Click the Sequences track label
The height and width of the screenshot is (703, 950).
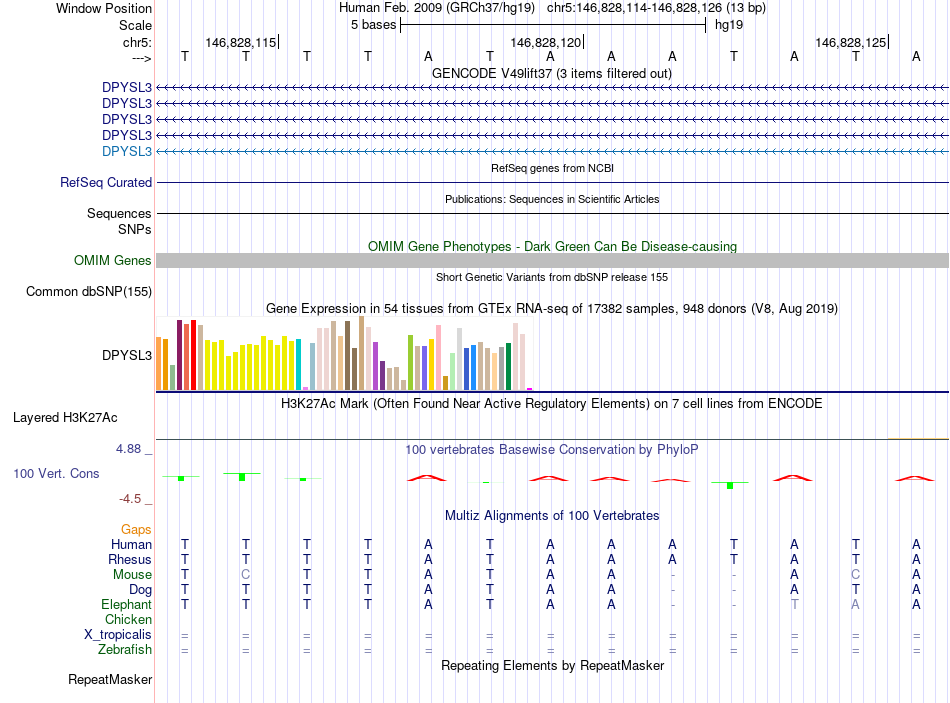[x=119, y=213]
